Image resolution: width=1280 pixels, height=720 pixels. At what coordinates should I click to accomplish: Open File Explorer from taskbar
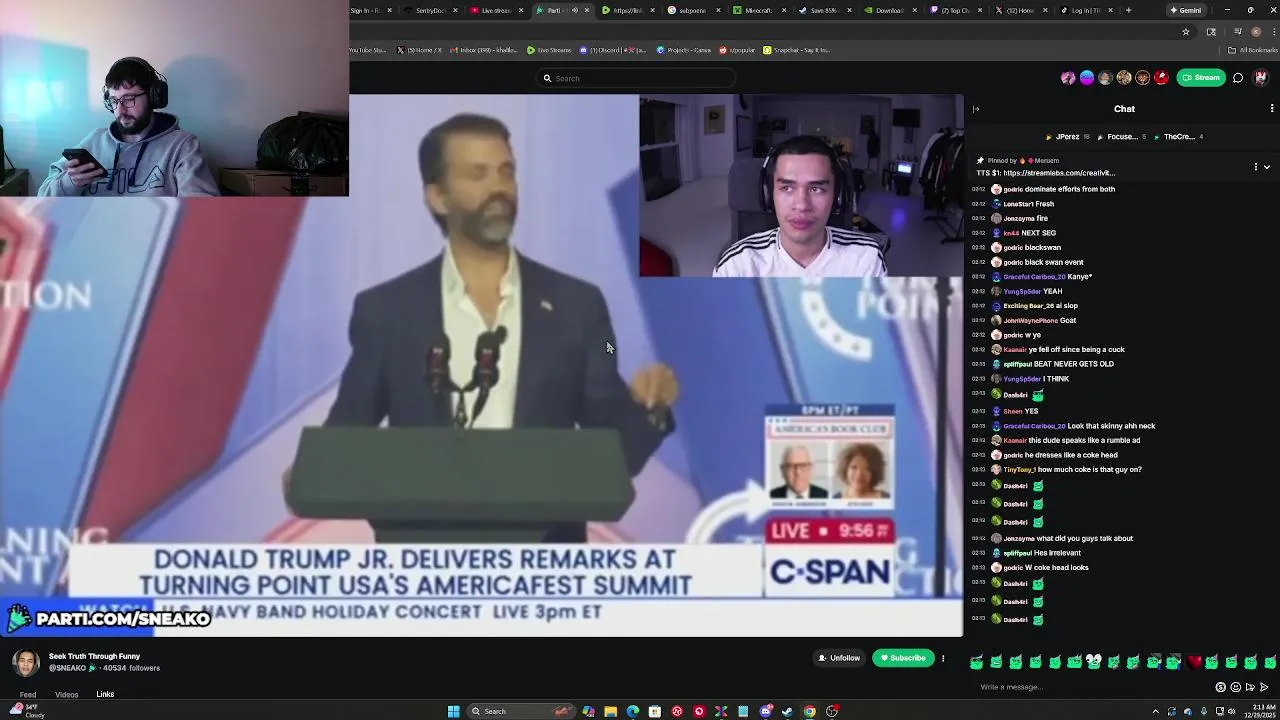(x=610, y=711)
